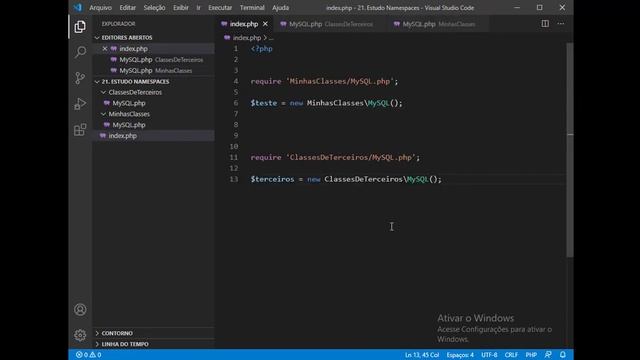Open the feedback icon in status bar
The image size is (640, 360).
point(548,355)
